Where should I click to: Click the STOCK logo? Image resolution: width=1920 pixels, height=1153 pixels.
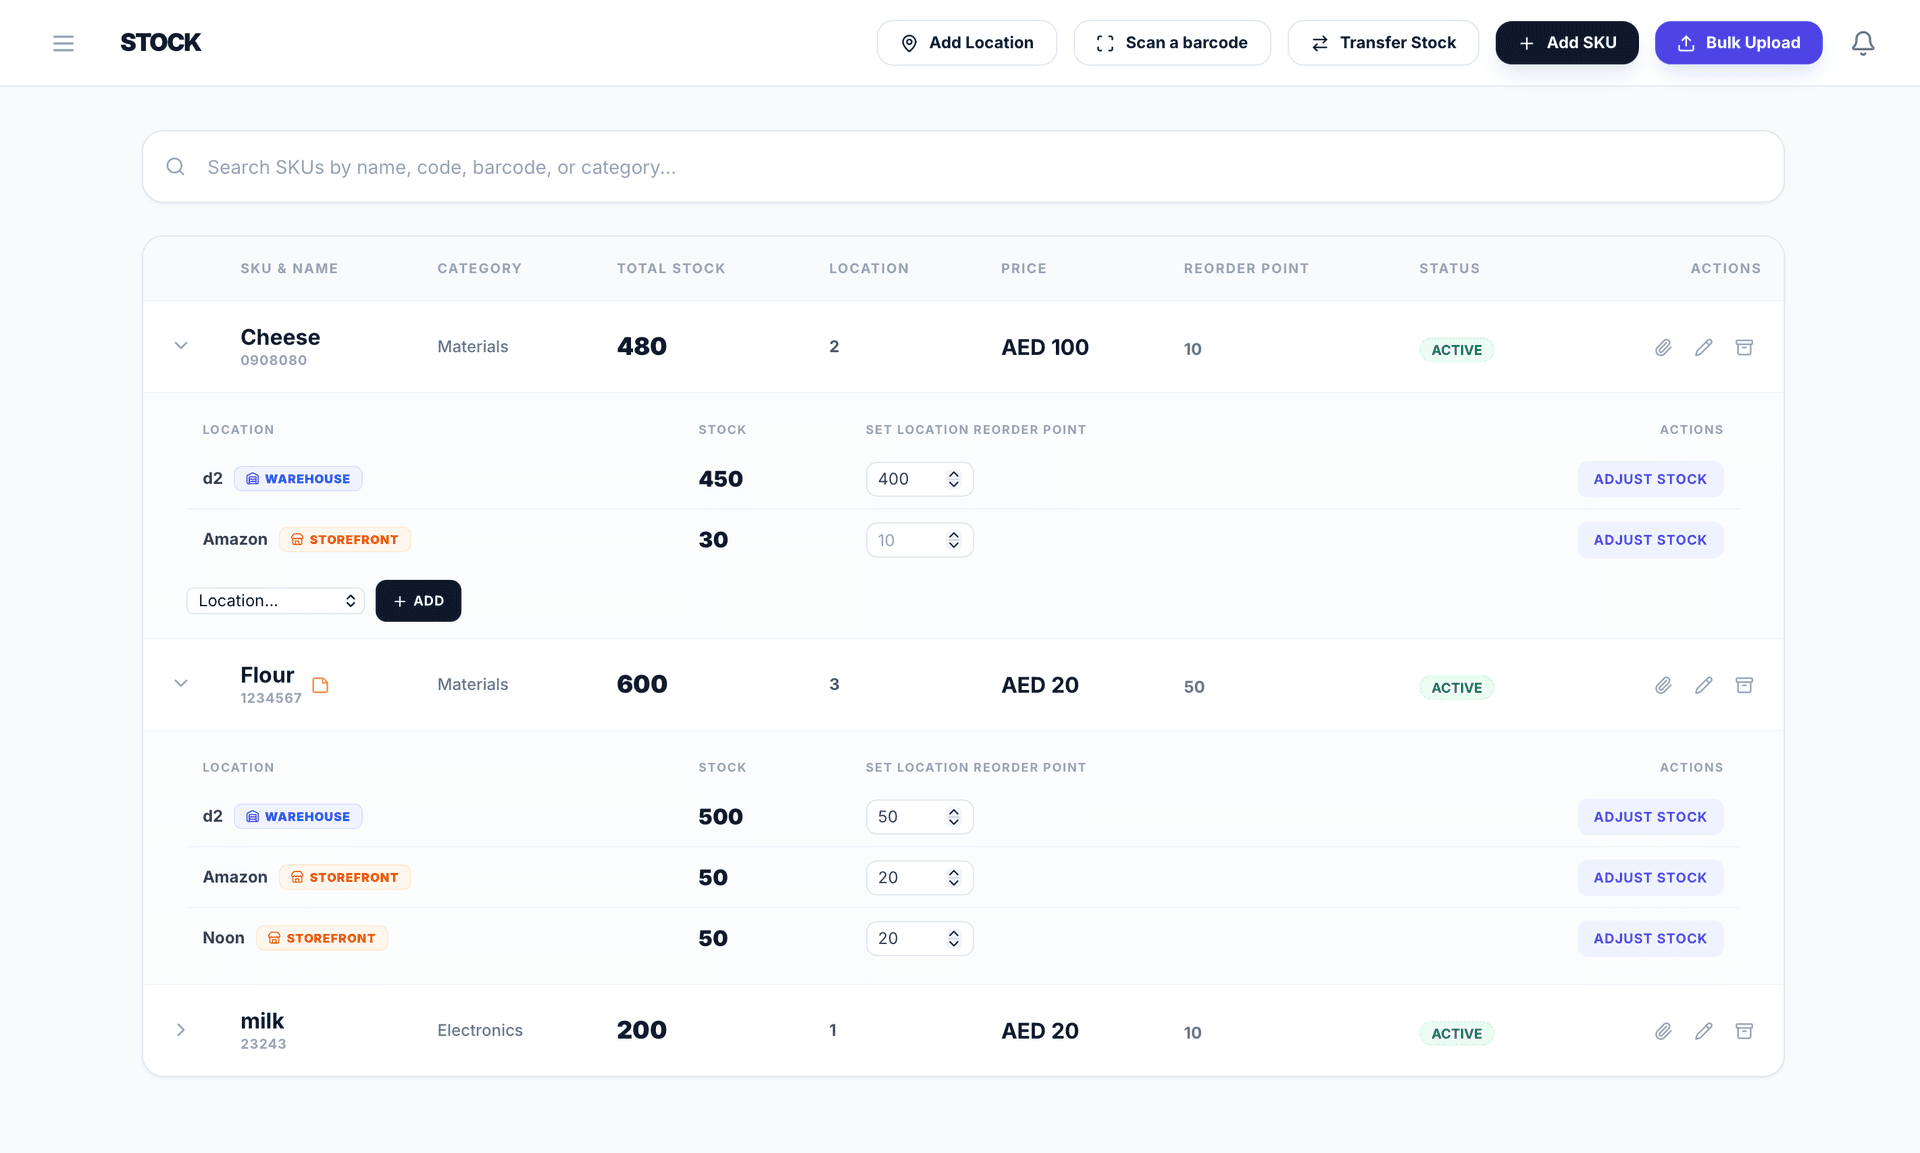[160, 42]
